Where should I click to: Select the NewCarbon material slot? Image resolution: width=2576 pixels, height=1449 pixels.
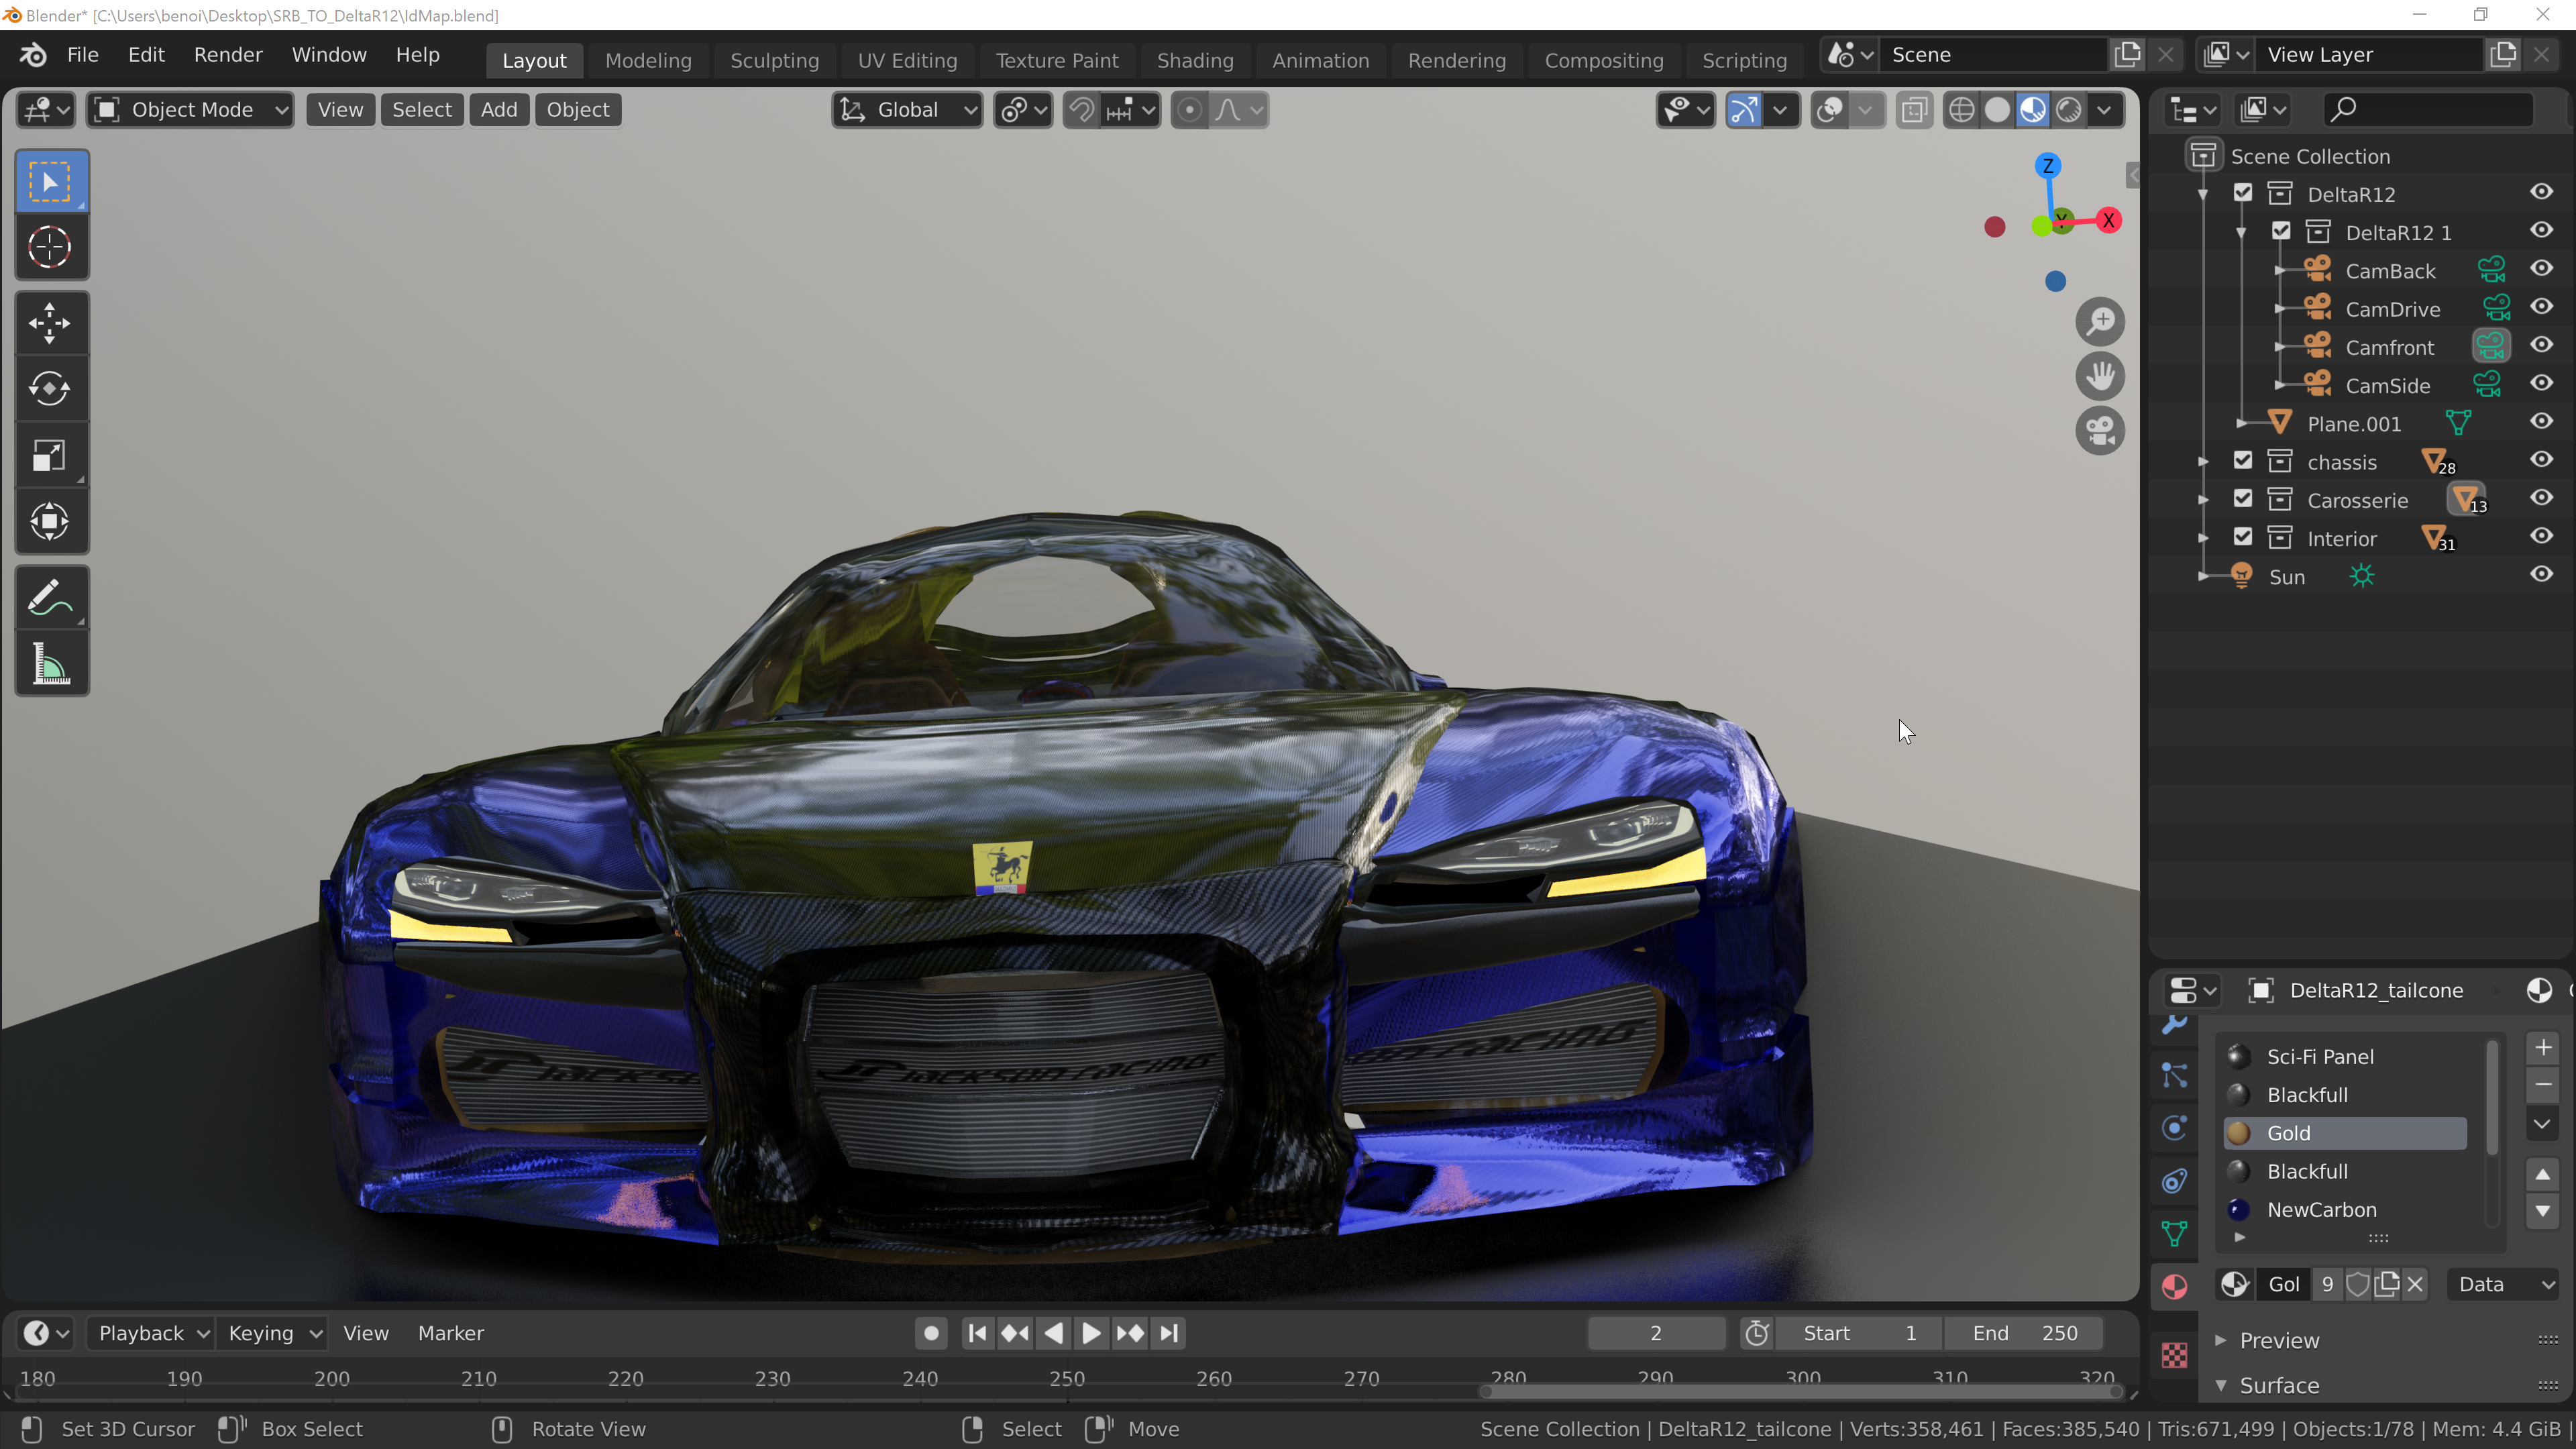point(2344,1210)
